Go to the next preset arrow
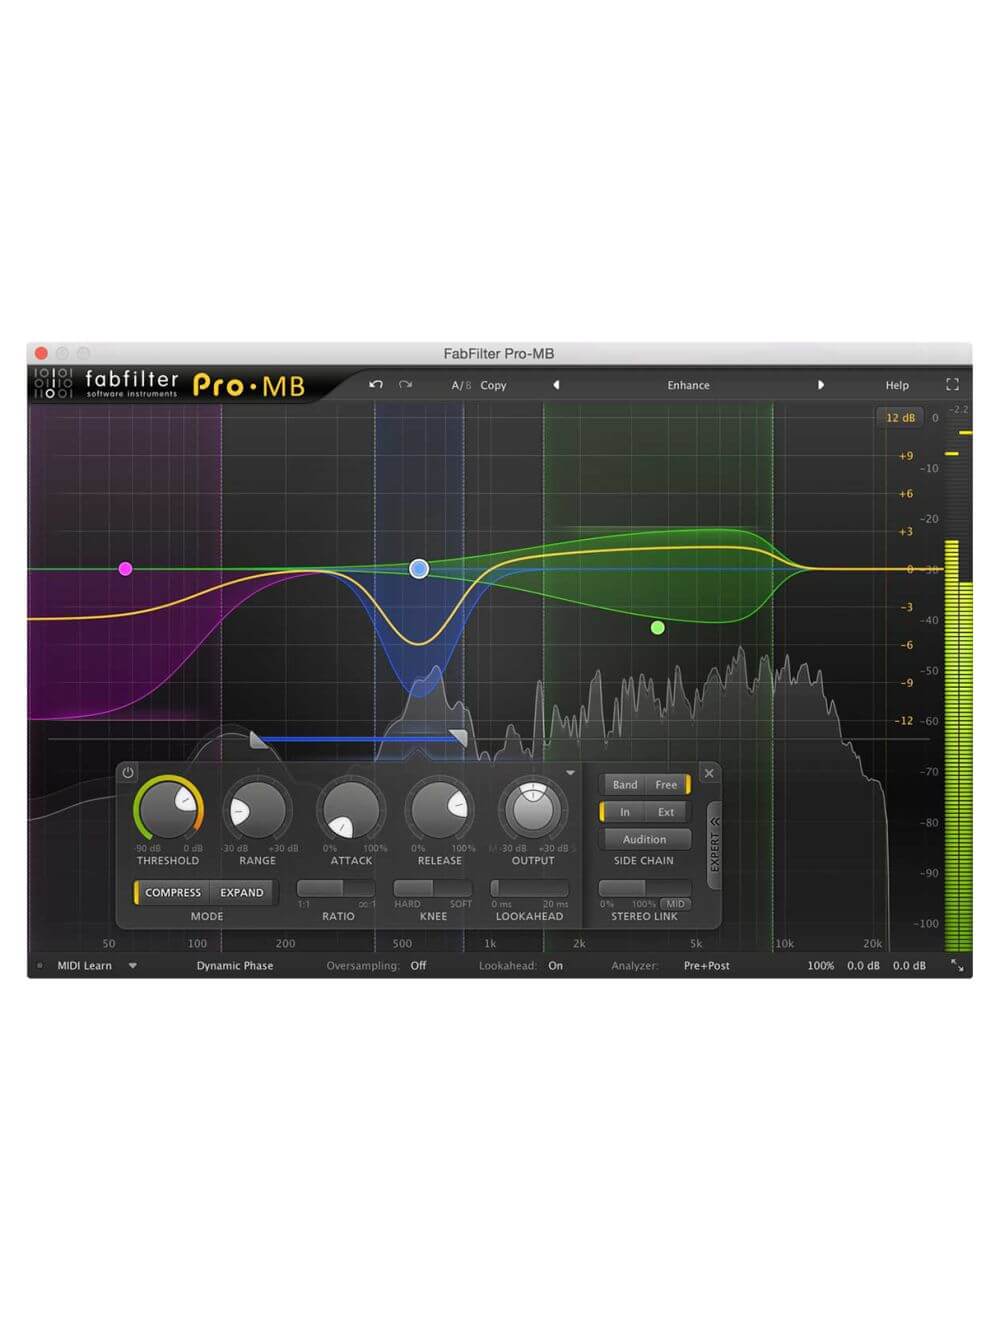Screen dimensions: 1000x1320 pyautogui.click(x=821, y=385)
